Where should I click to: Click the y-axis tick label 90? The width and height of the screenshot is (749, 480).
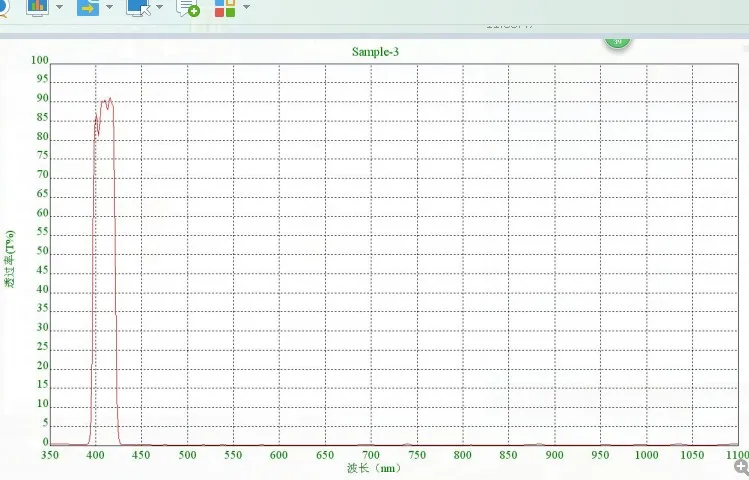(43, 98)
